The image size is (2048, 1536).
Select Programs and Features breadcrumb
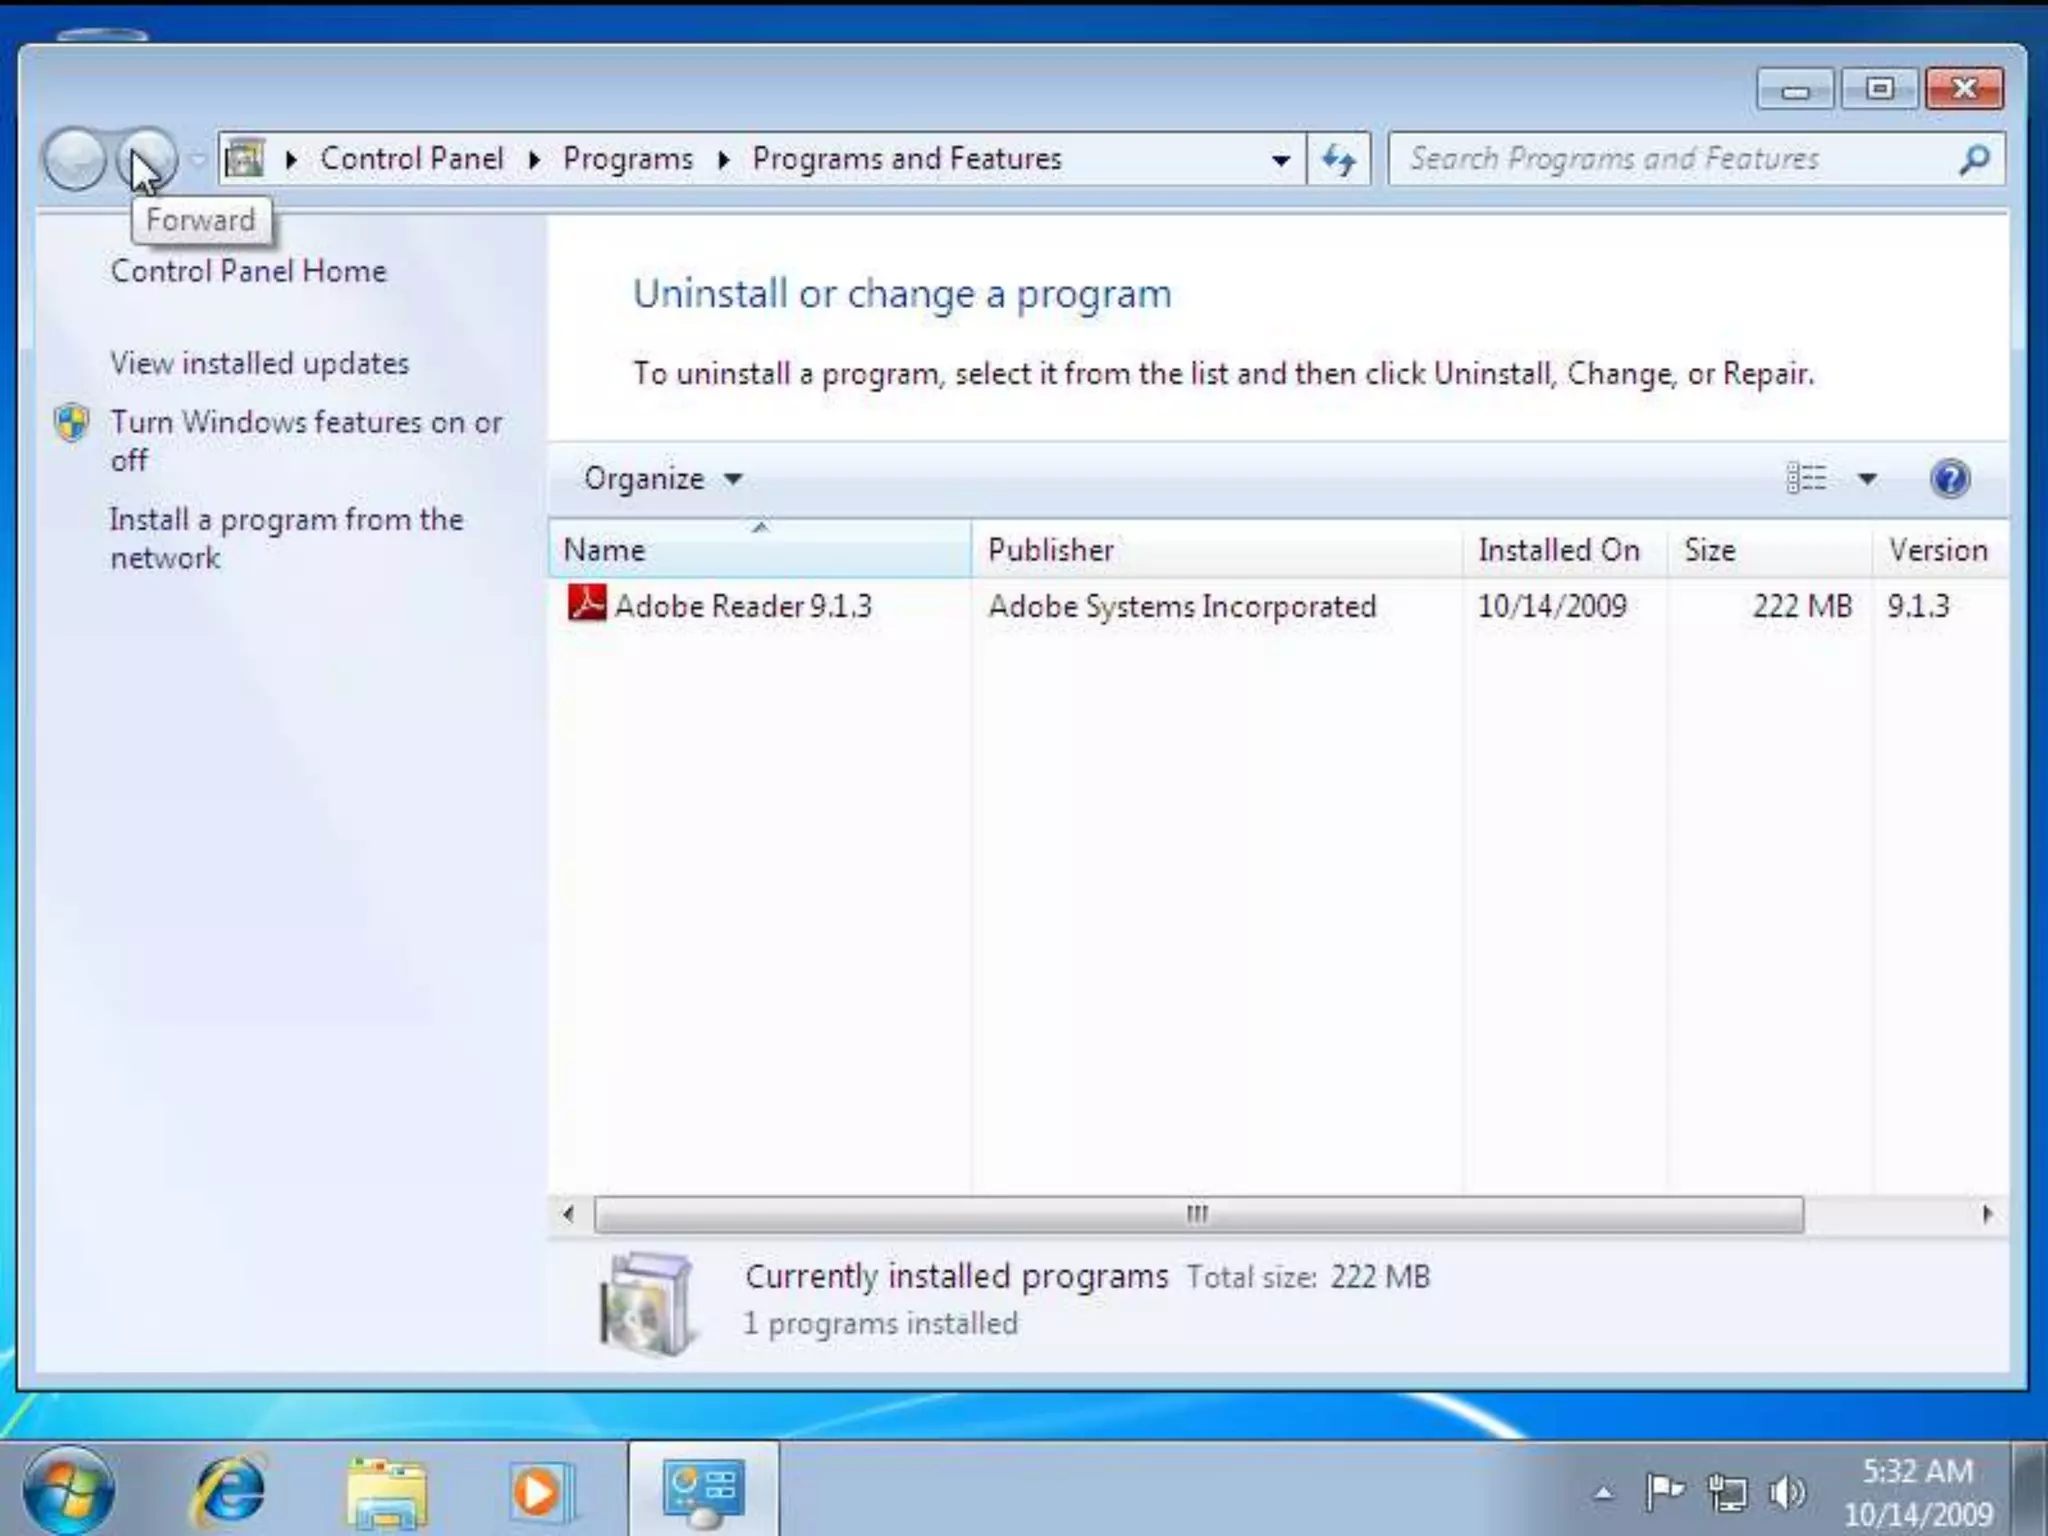(x=907, y=159)
